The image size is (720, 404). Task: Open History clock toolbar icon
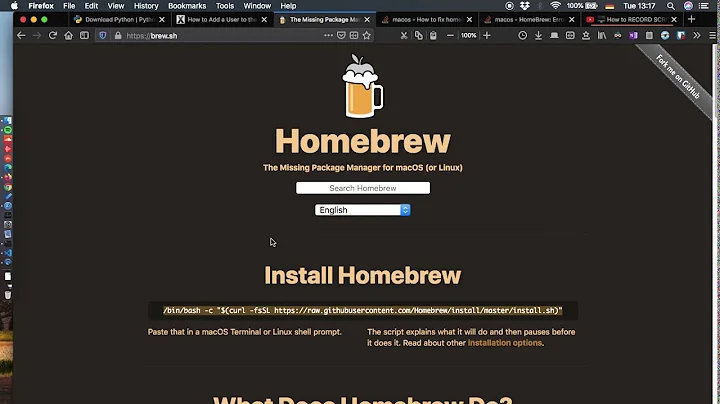(x=523, y=35)
